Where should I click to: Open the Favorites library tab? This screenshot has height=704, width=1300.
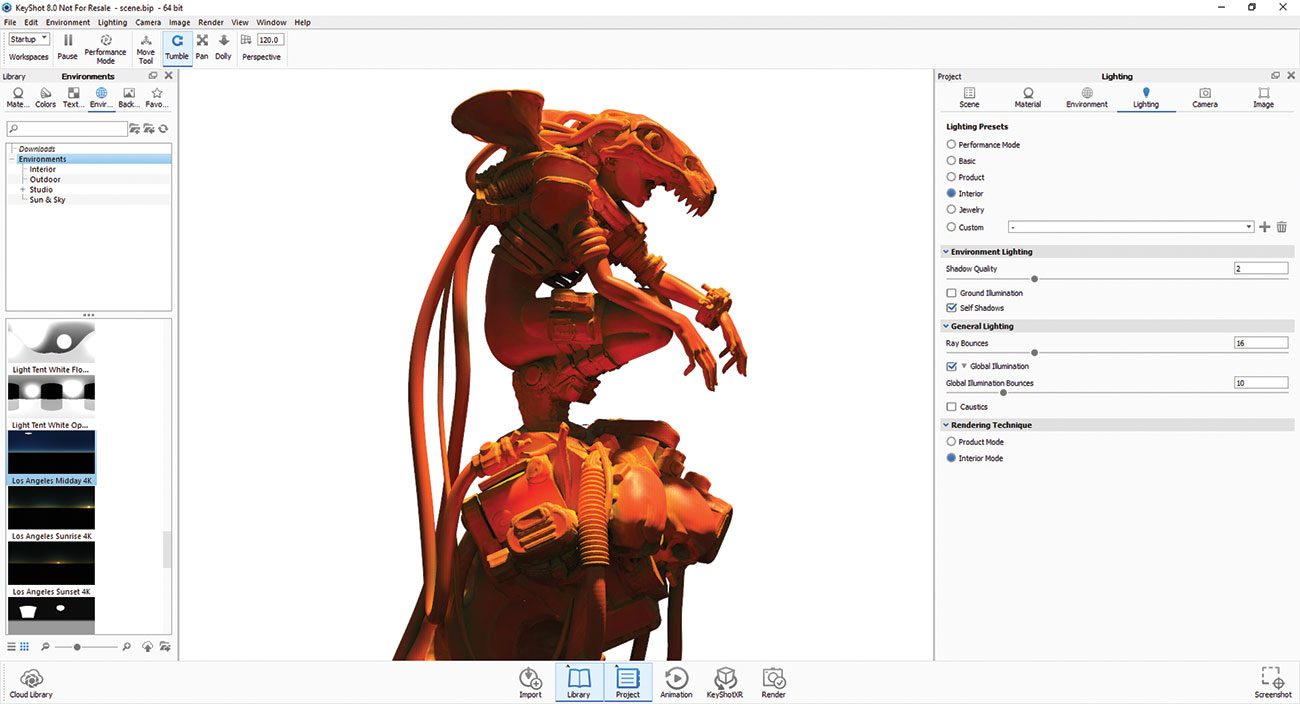tap(157, 98)
